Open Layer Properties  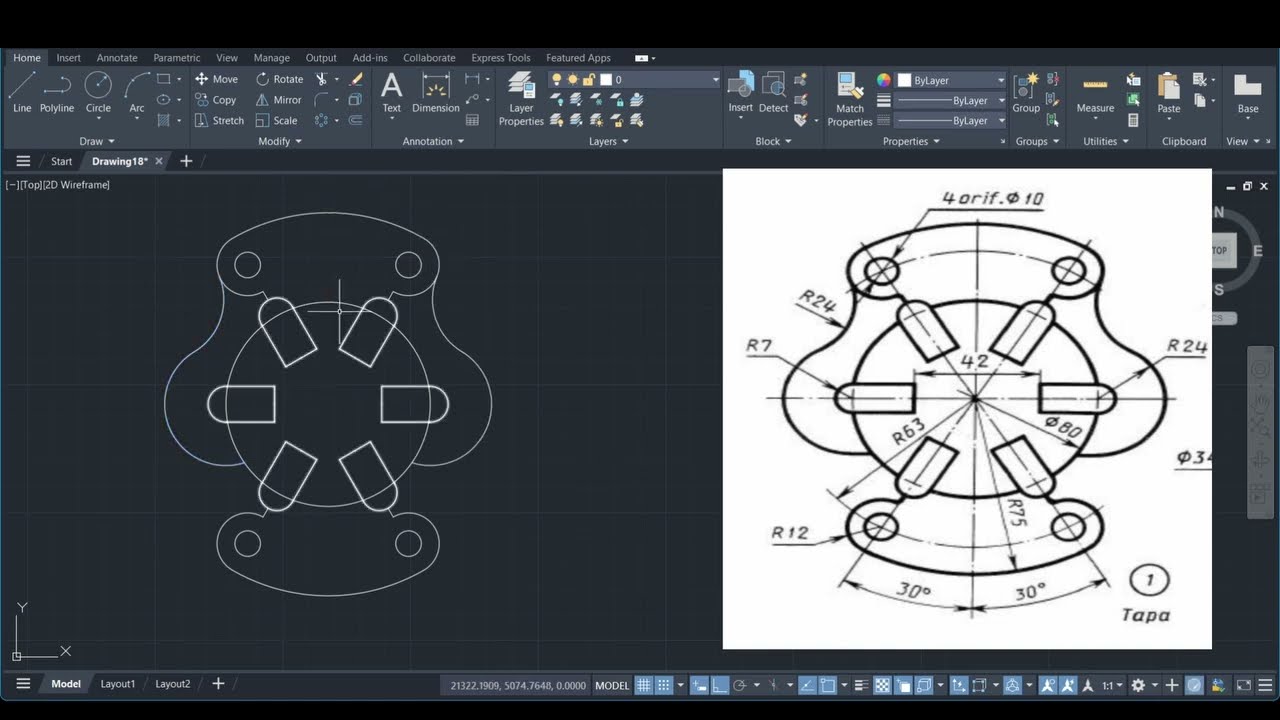(521, 99)
